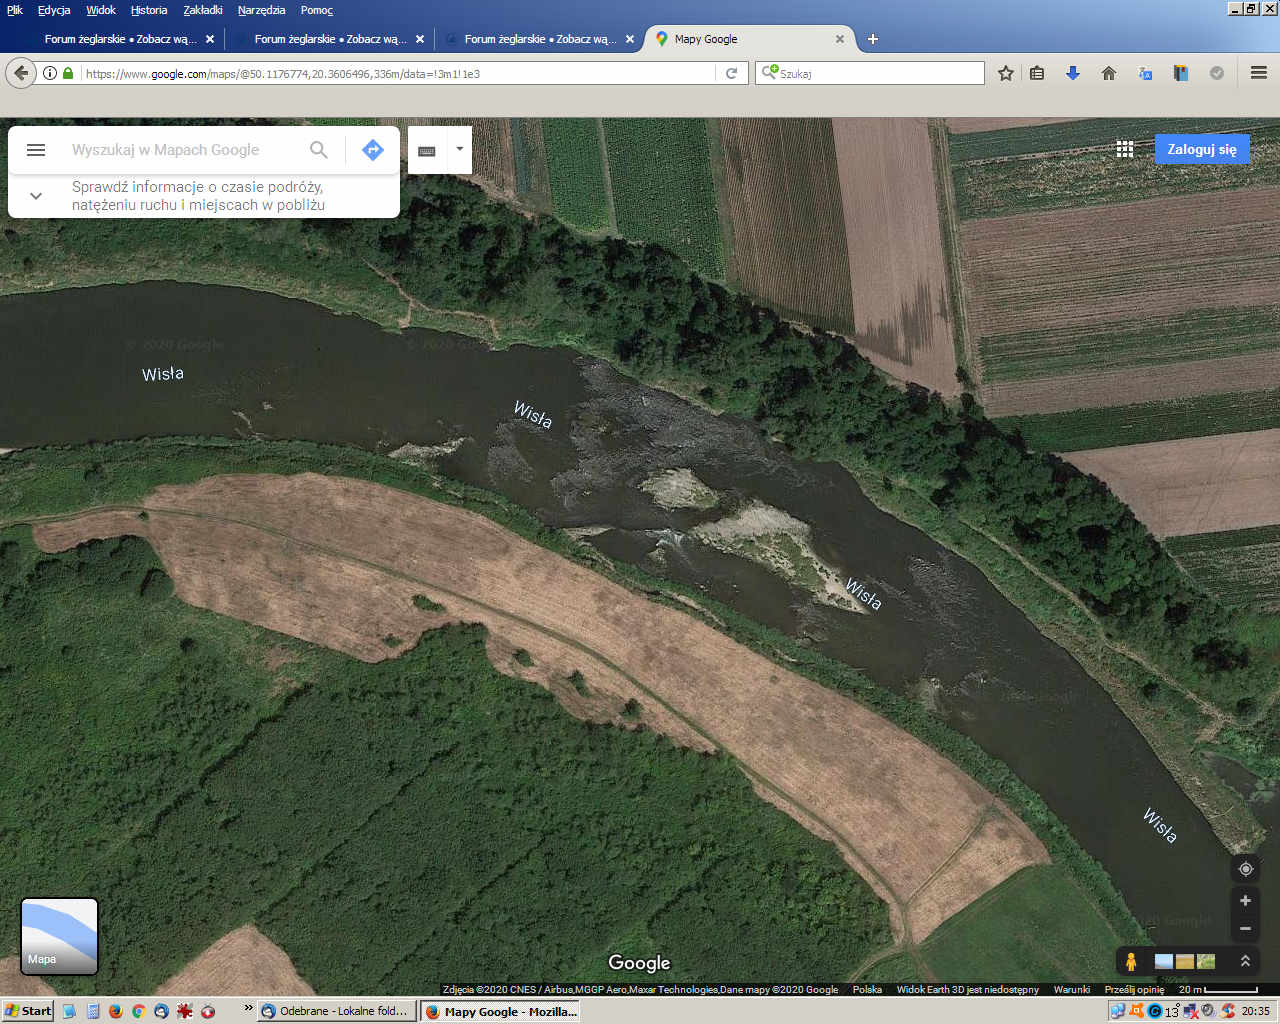Click the Zaloguj się button
The image size is (1280, 1024).
pos(1202,149)
